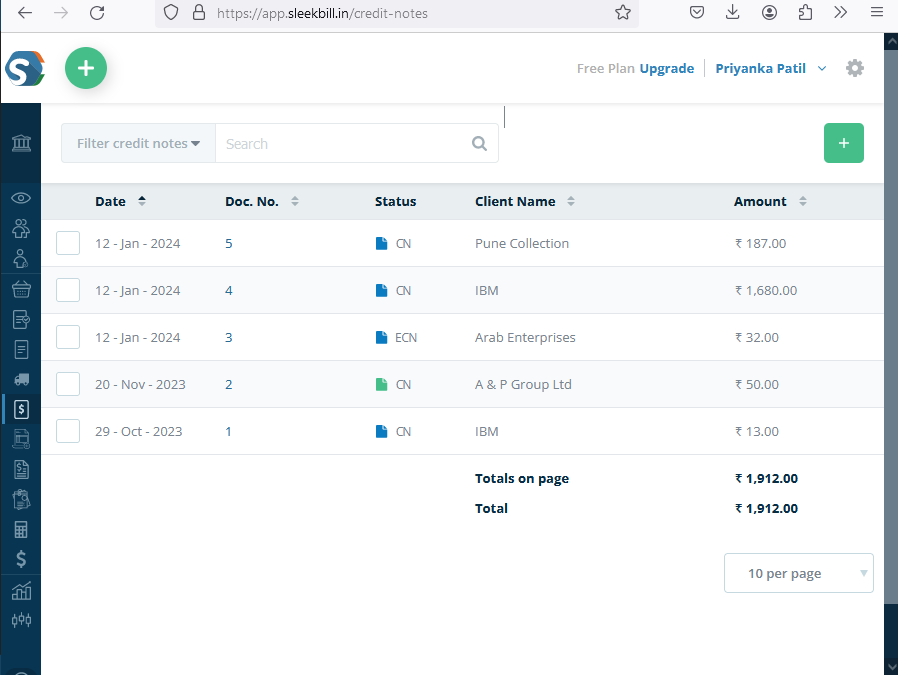
Task: Select the checkbox for Pune Collection row
Action: (x=68, y=243)
